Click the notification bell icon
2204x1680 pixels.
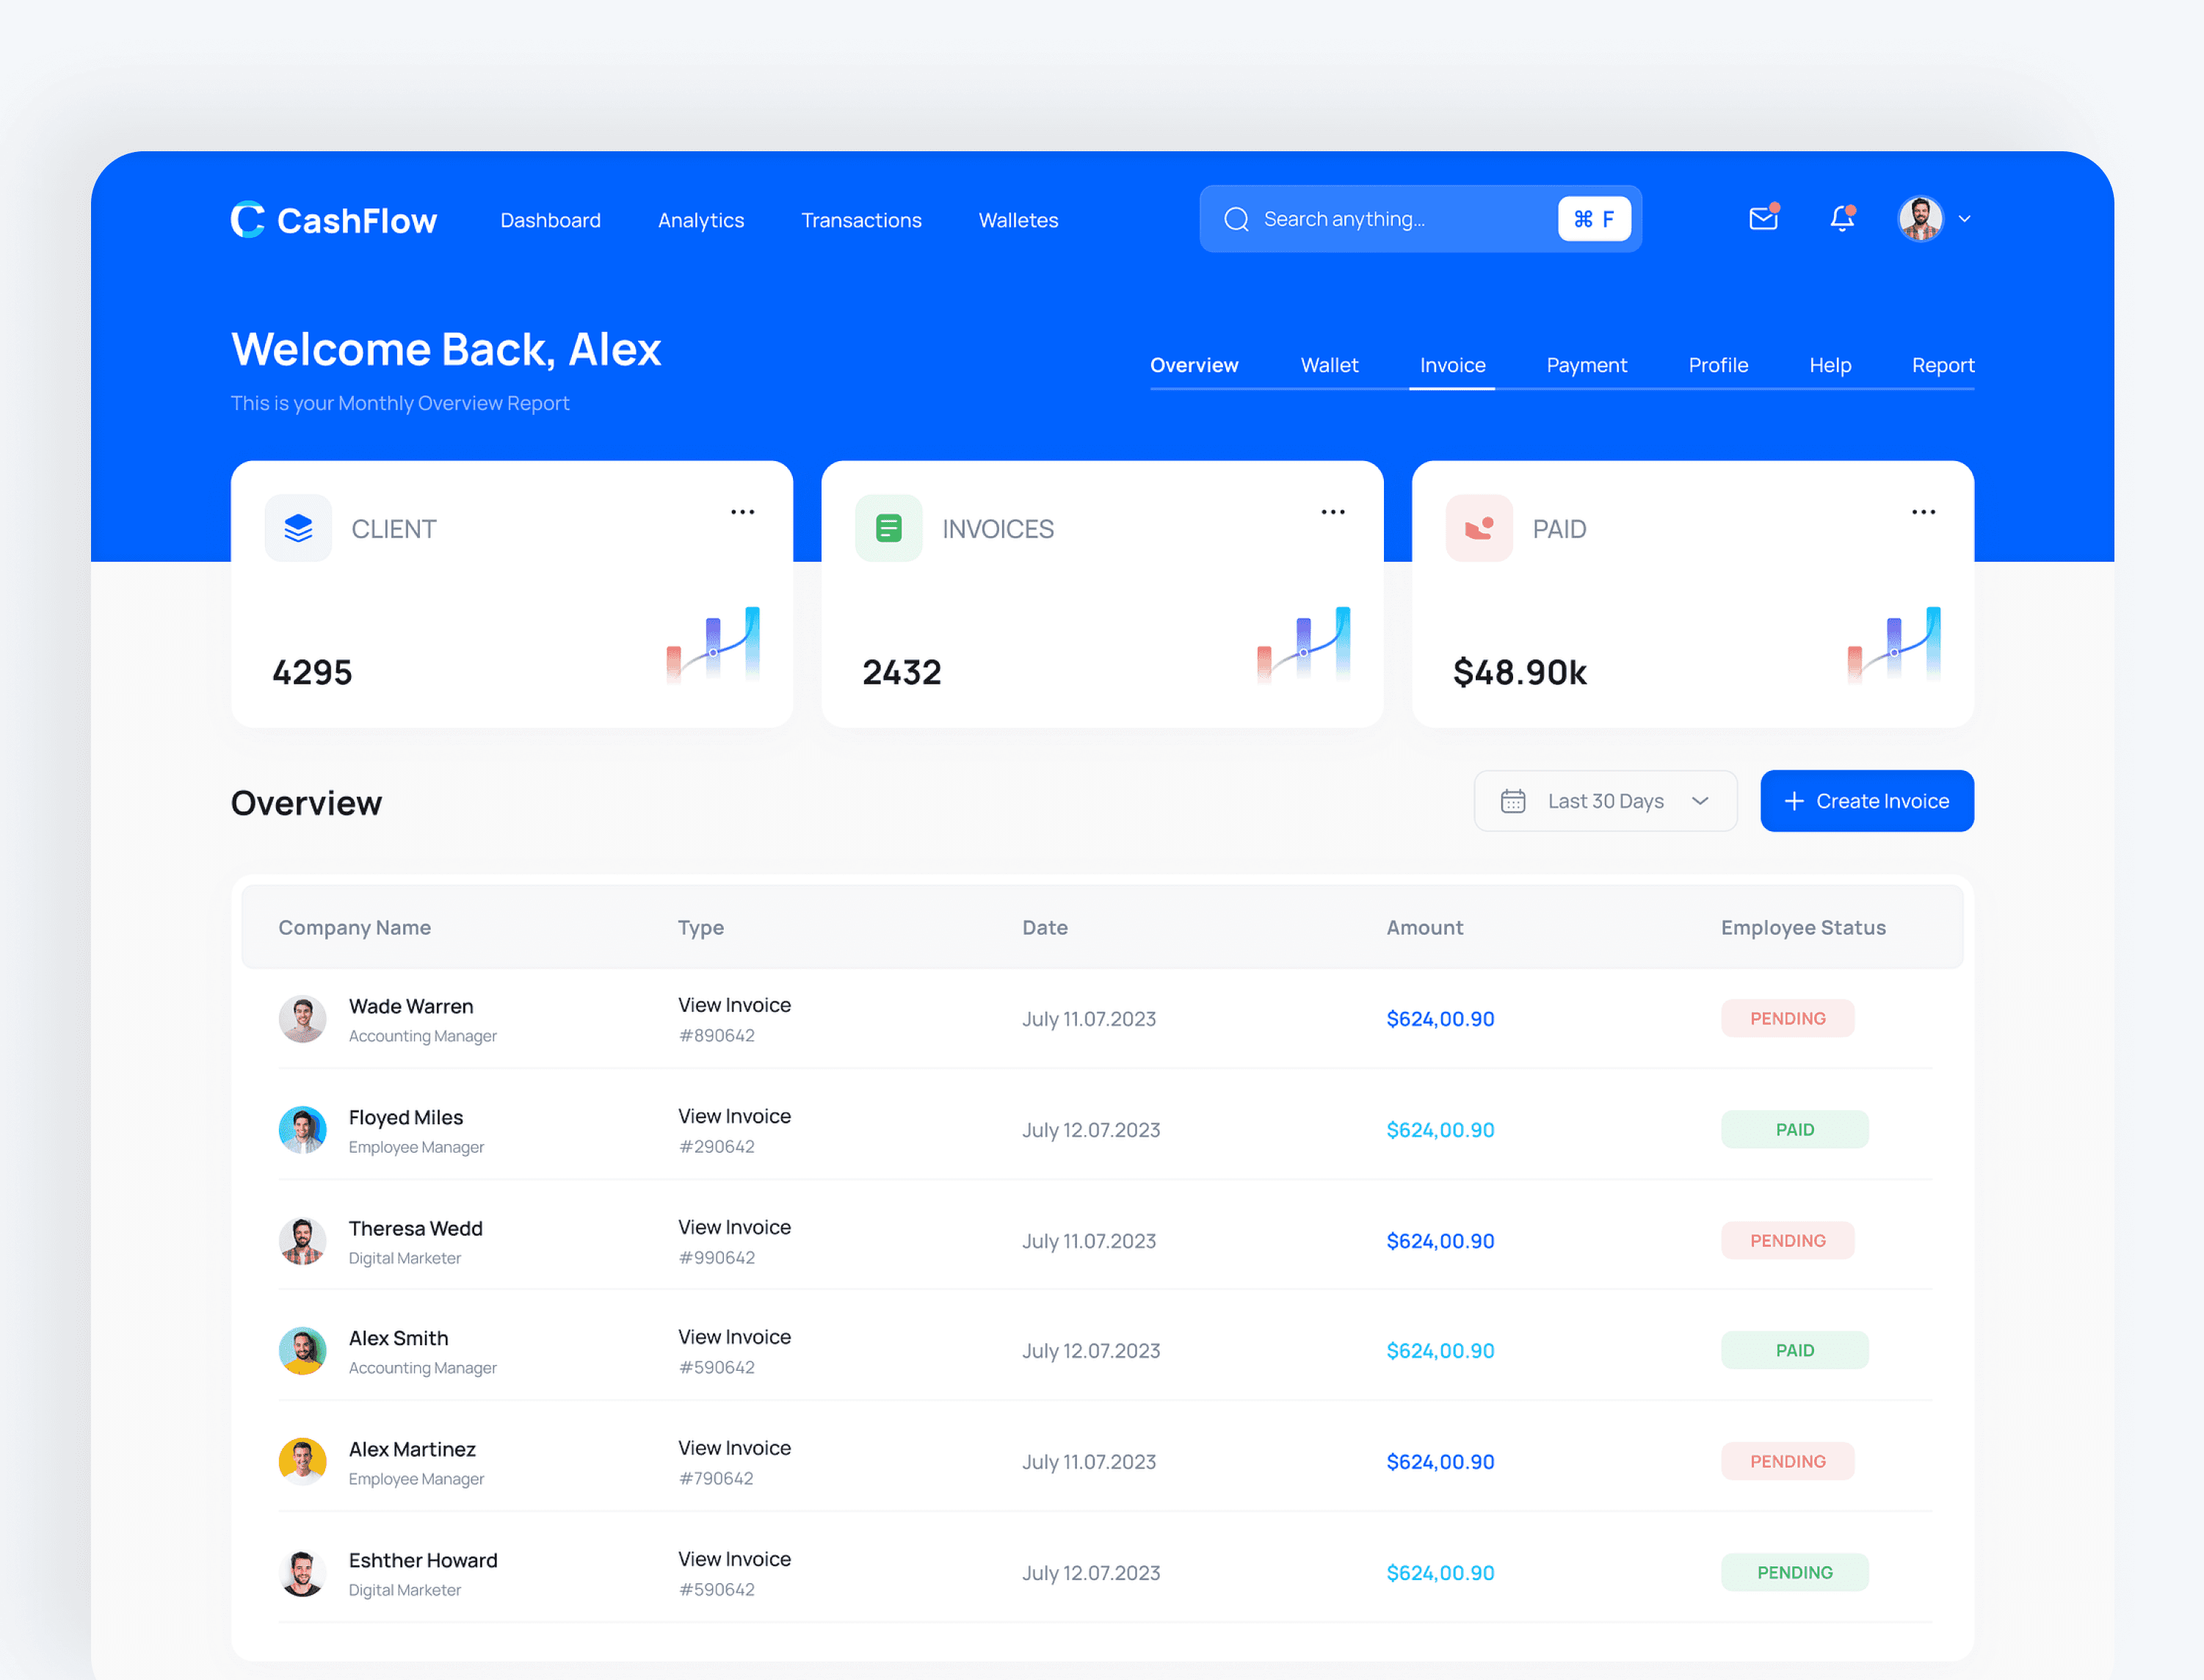click(1841, 218)
